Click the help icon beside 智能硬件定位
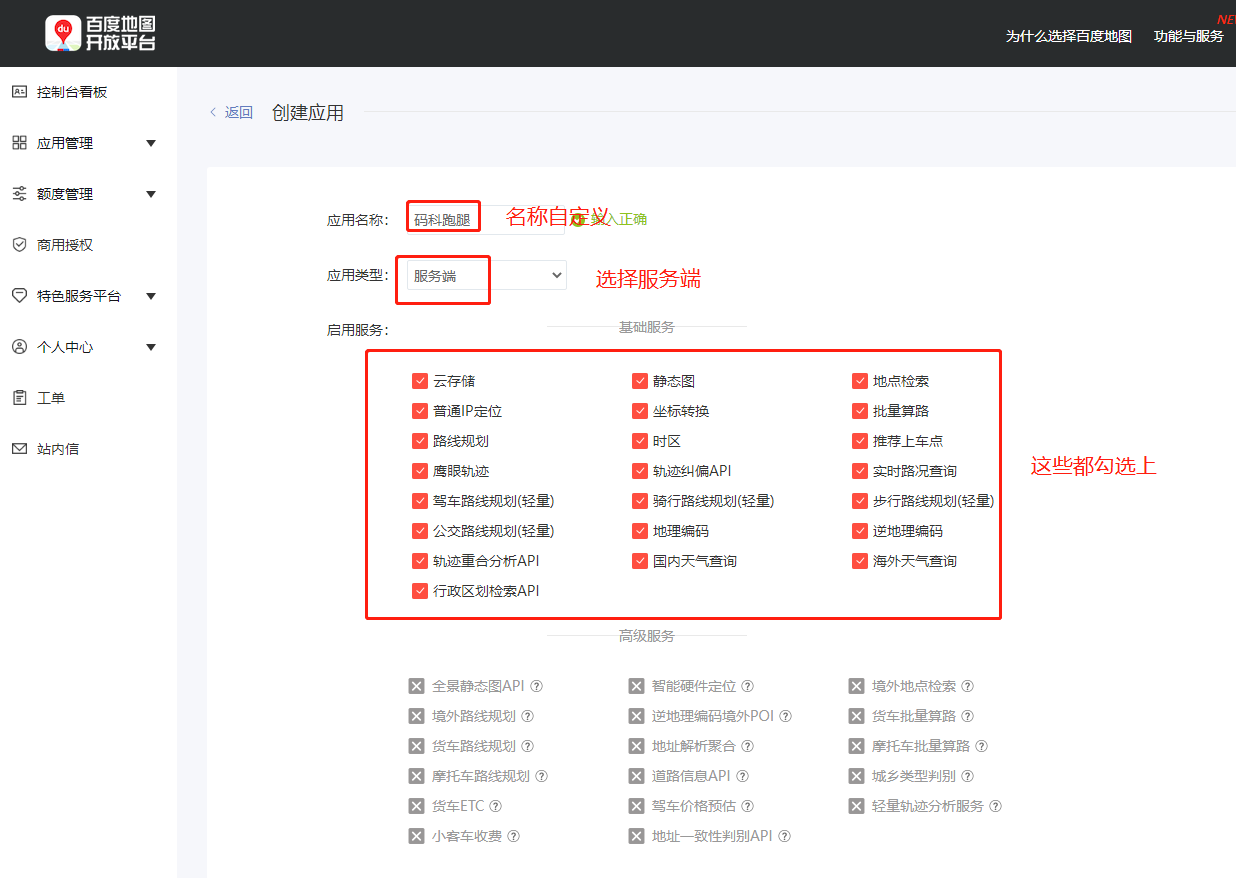Viewport: 1236px width, 878px height. pyautogui.click(x=748, y=686)
